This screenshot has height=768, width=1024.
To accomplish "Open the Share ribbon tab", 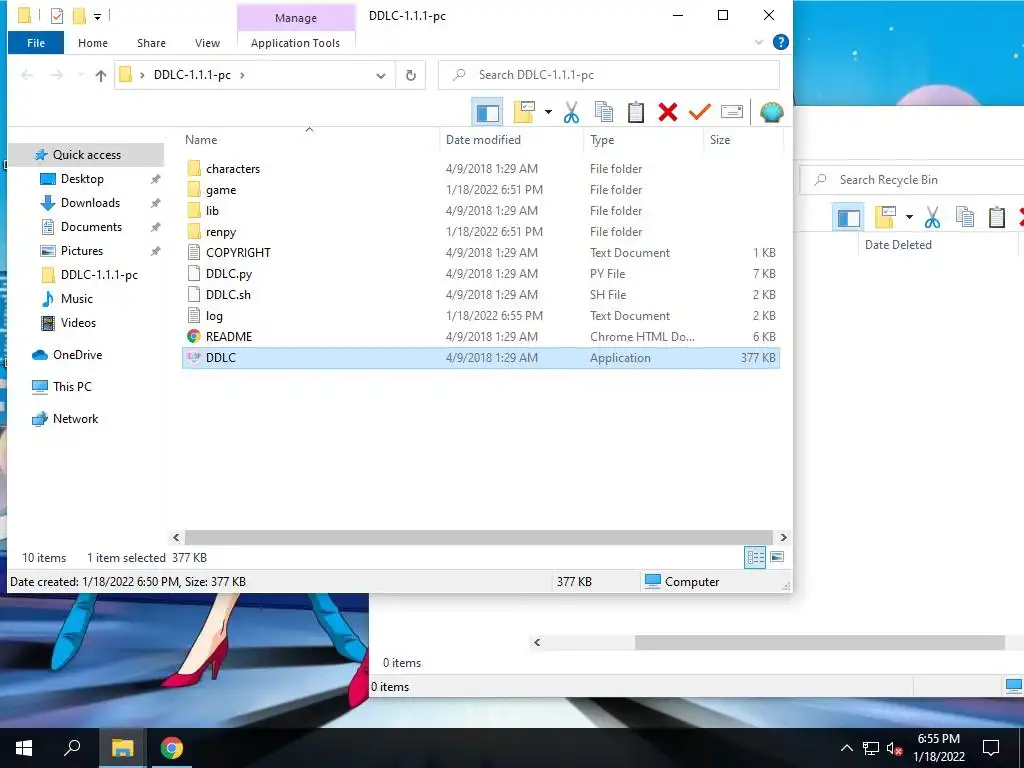I will tap(151, 43).
